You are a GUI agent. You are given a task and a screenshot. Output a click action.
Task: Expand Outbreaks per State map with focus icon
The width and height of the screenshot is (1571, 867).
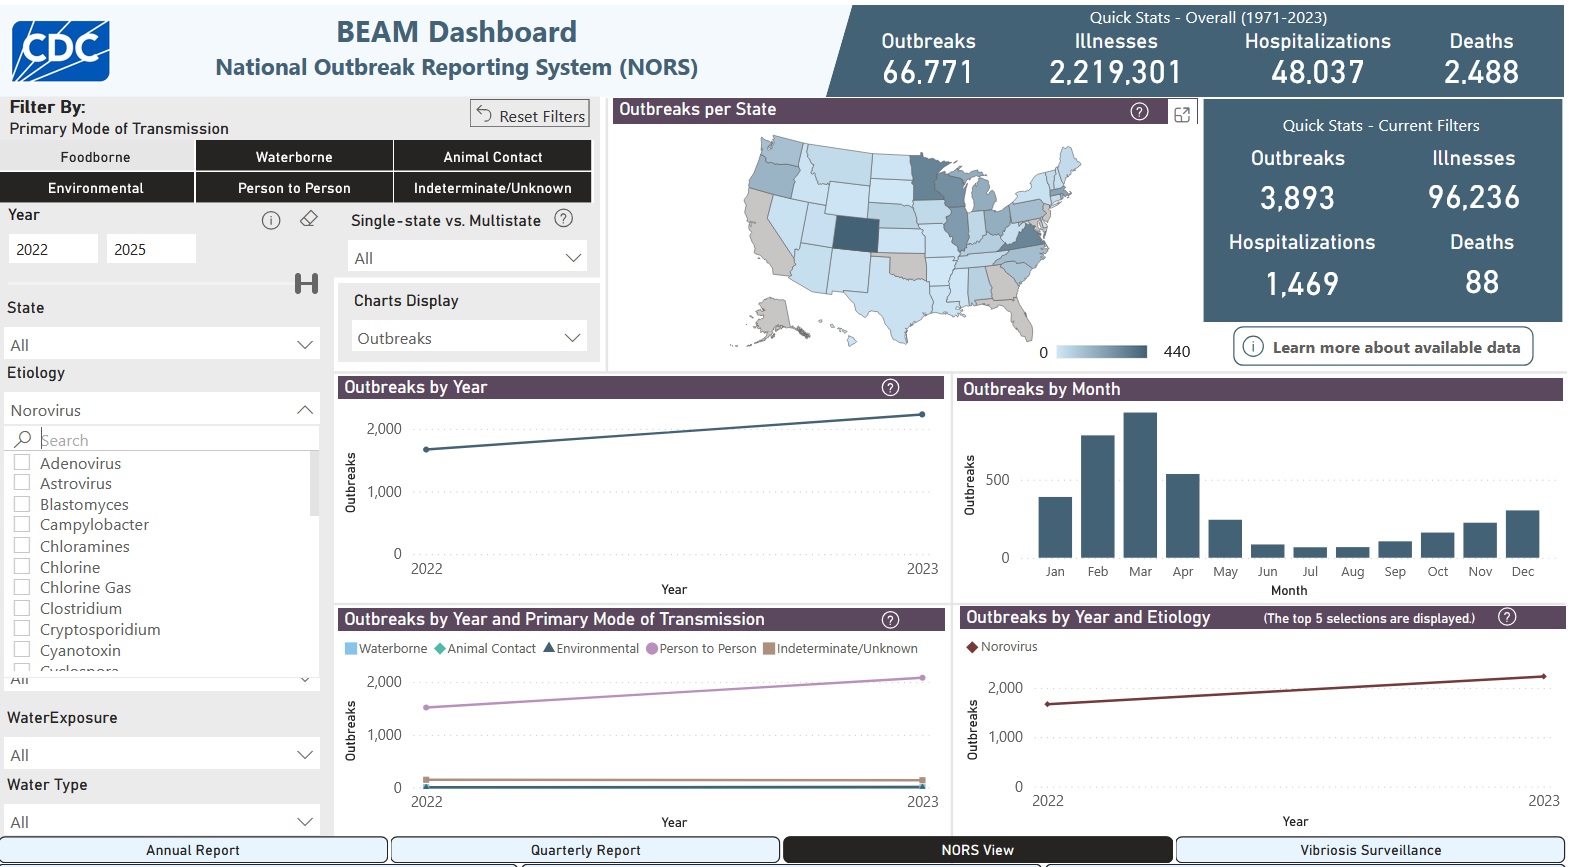(1182, 113)
